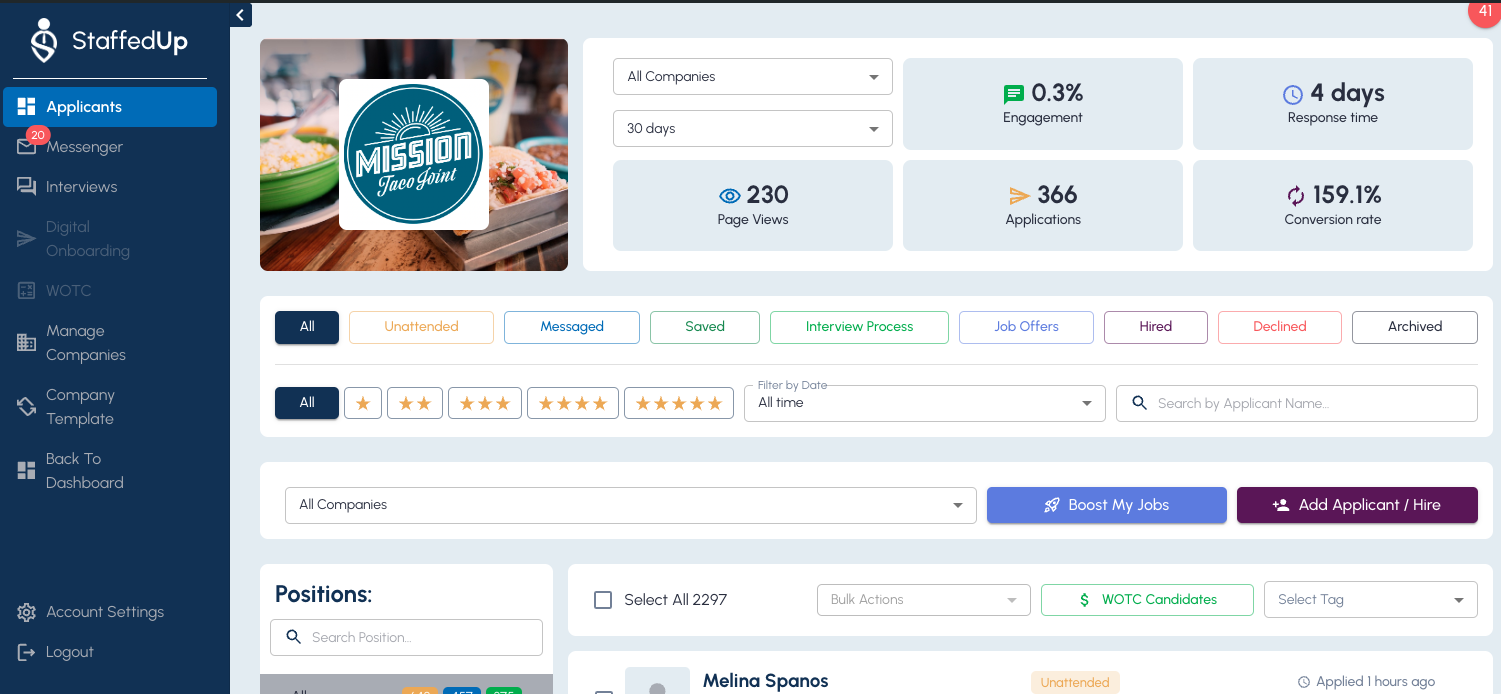Select the two-star rating filter

(414, 403)
